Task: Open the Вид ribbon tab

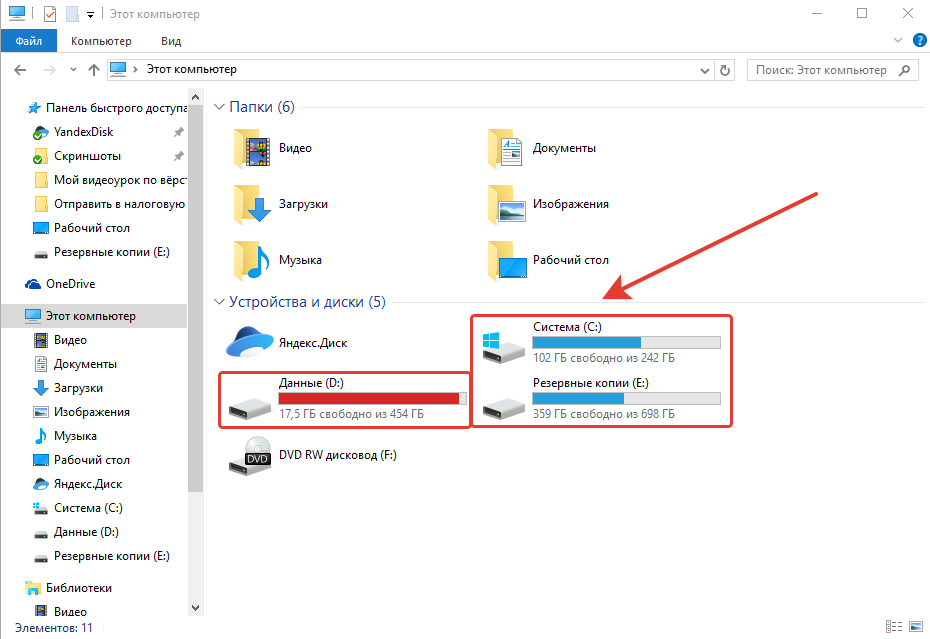Action: [171, 41]
